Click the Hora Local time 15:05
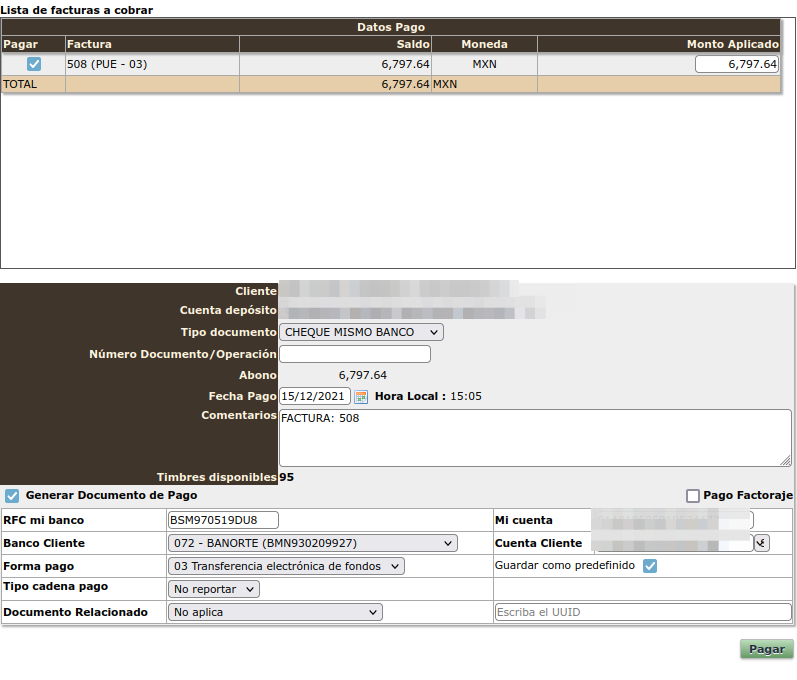The image size is (797, 680). click(x=466, y=396)
